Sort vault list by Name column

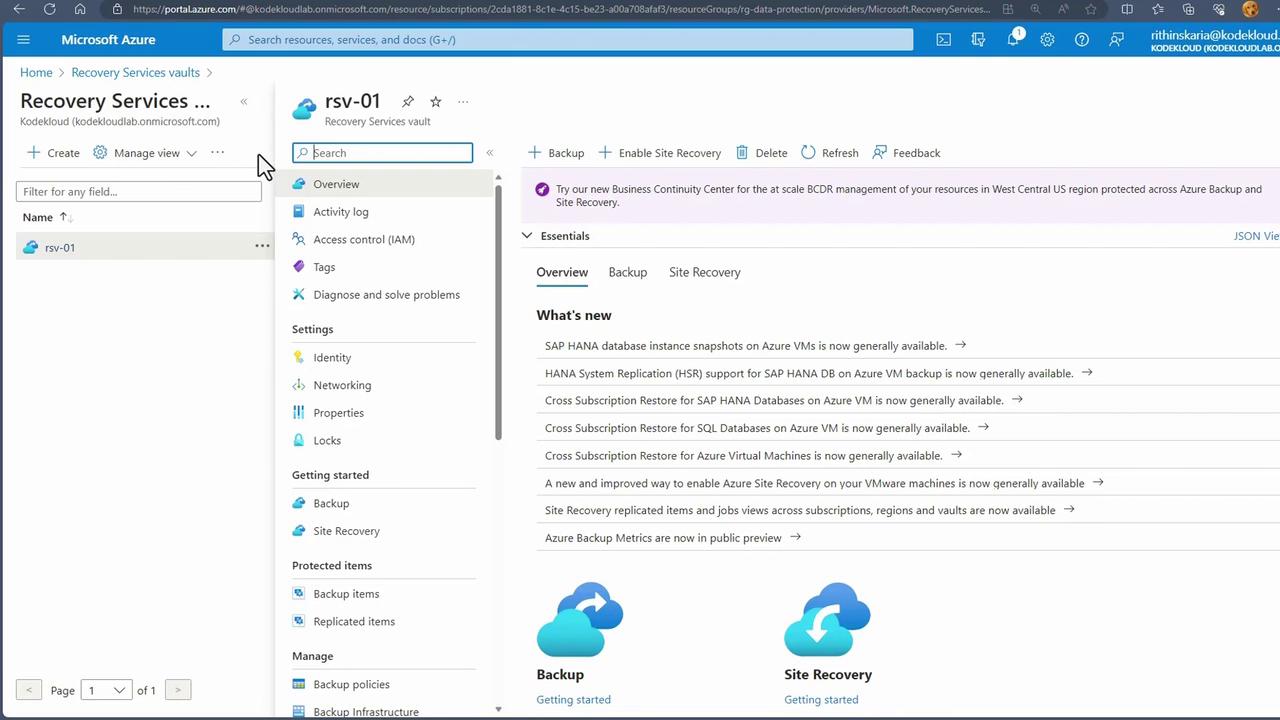48,217
